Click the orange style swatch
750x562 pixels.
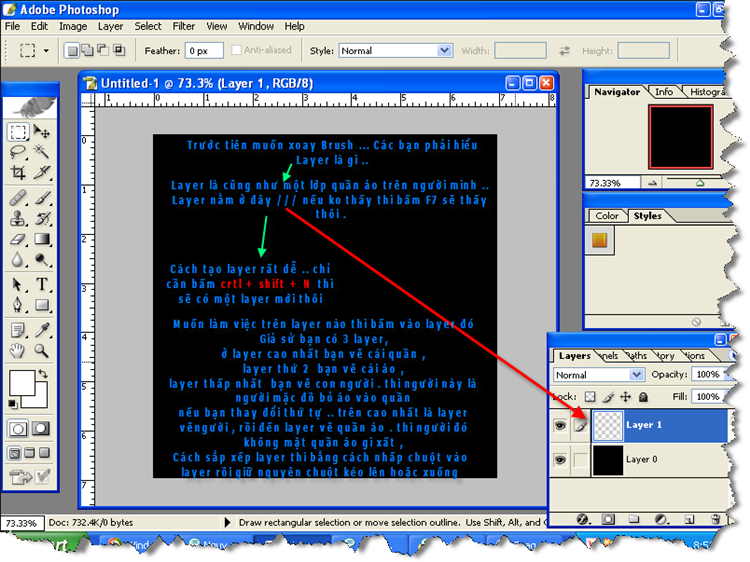tap(599, 240)
